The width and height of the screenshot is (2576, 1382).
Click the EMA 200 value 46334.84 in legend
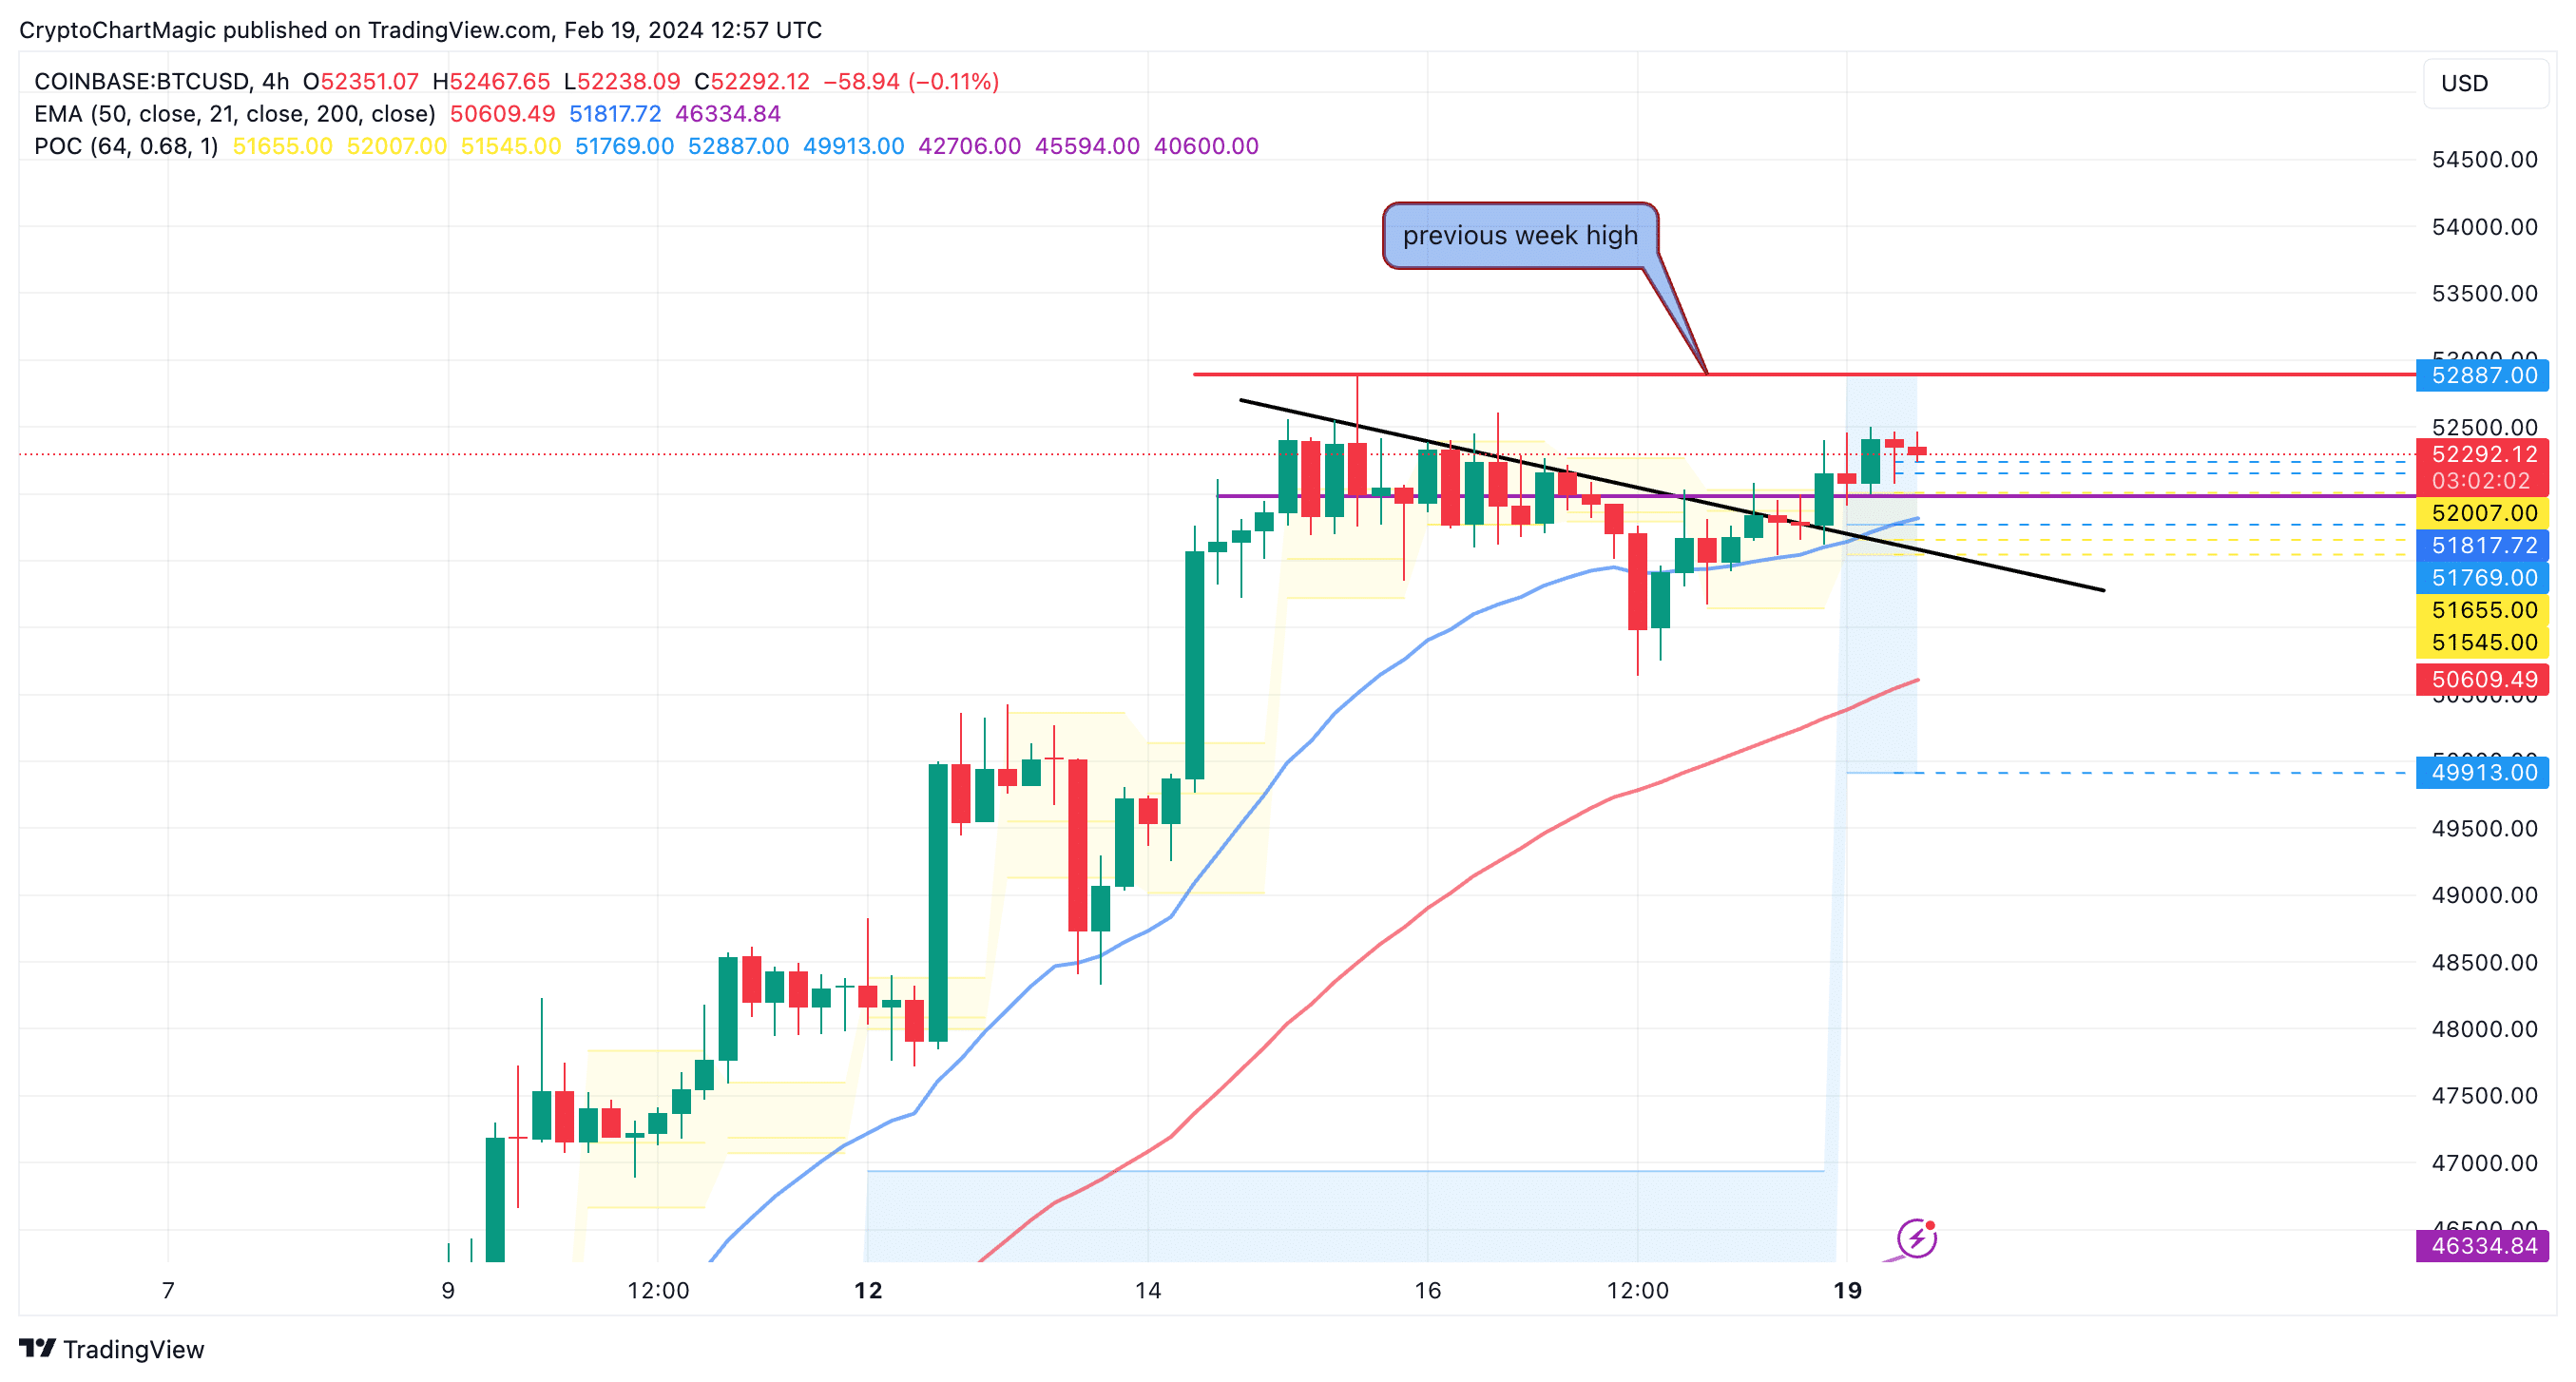click(x=728, y=113)
